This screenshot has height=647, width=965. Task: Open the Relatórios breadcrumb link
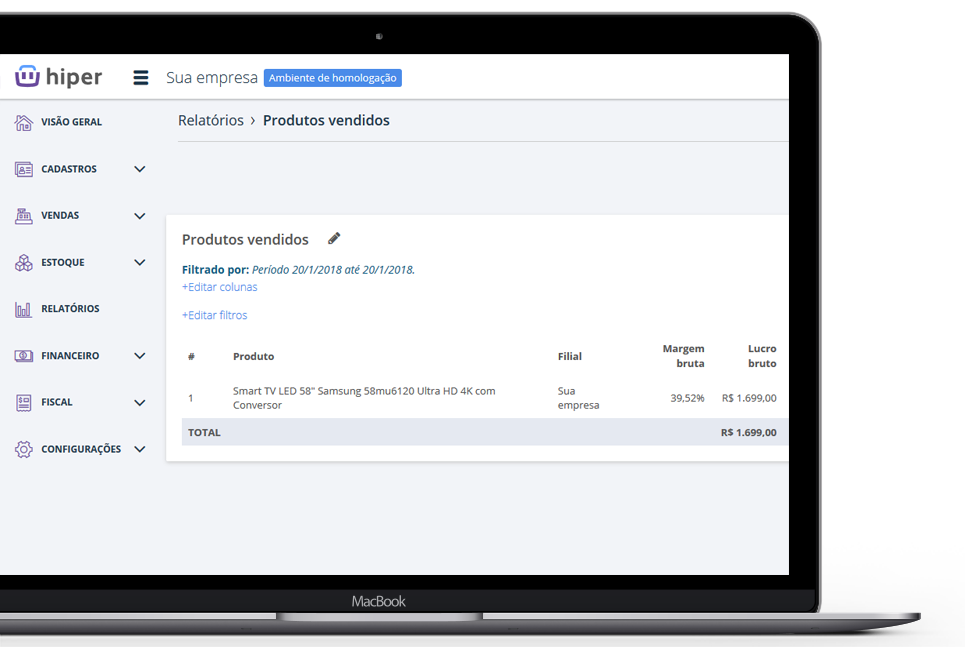coord(210,121)
